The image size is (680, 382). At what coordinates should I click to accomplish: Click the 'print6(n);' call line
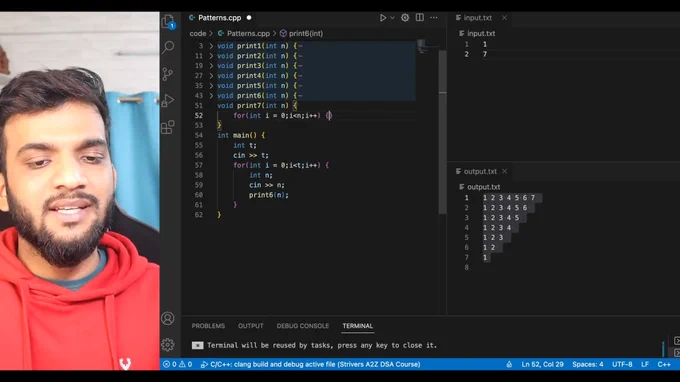[269, 195]
